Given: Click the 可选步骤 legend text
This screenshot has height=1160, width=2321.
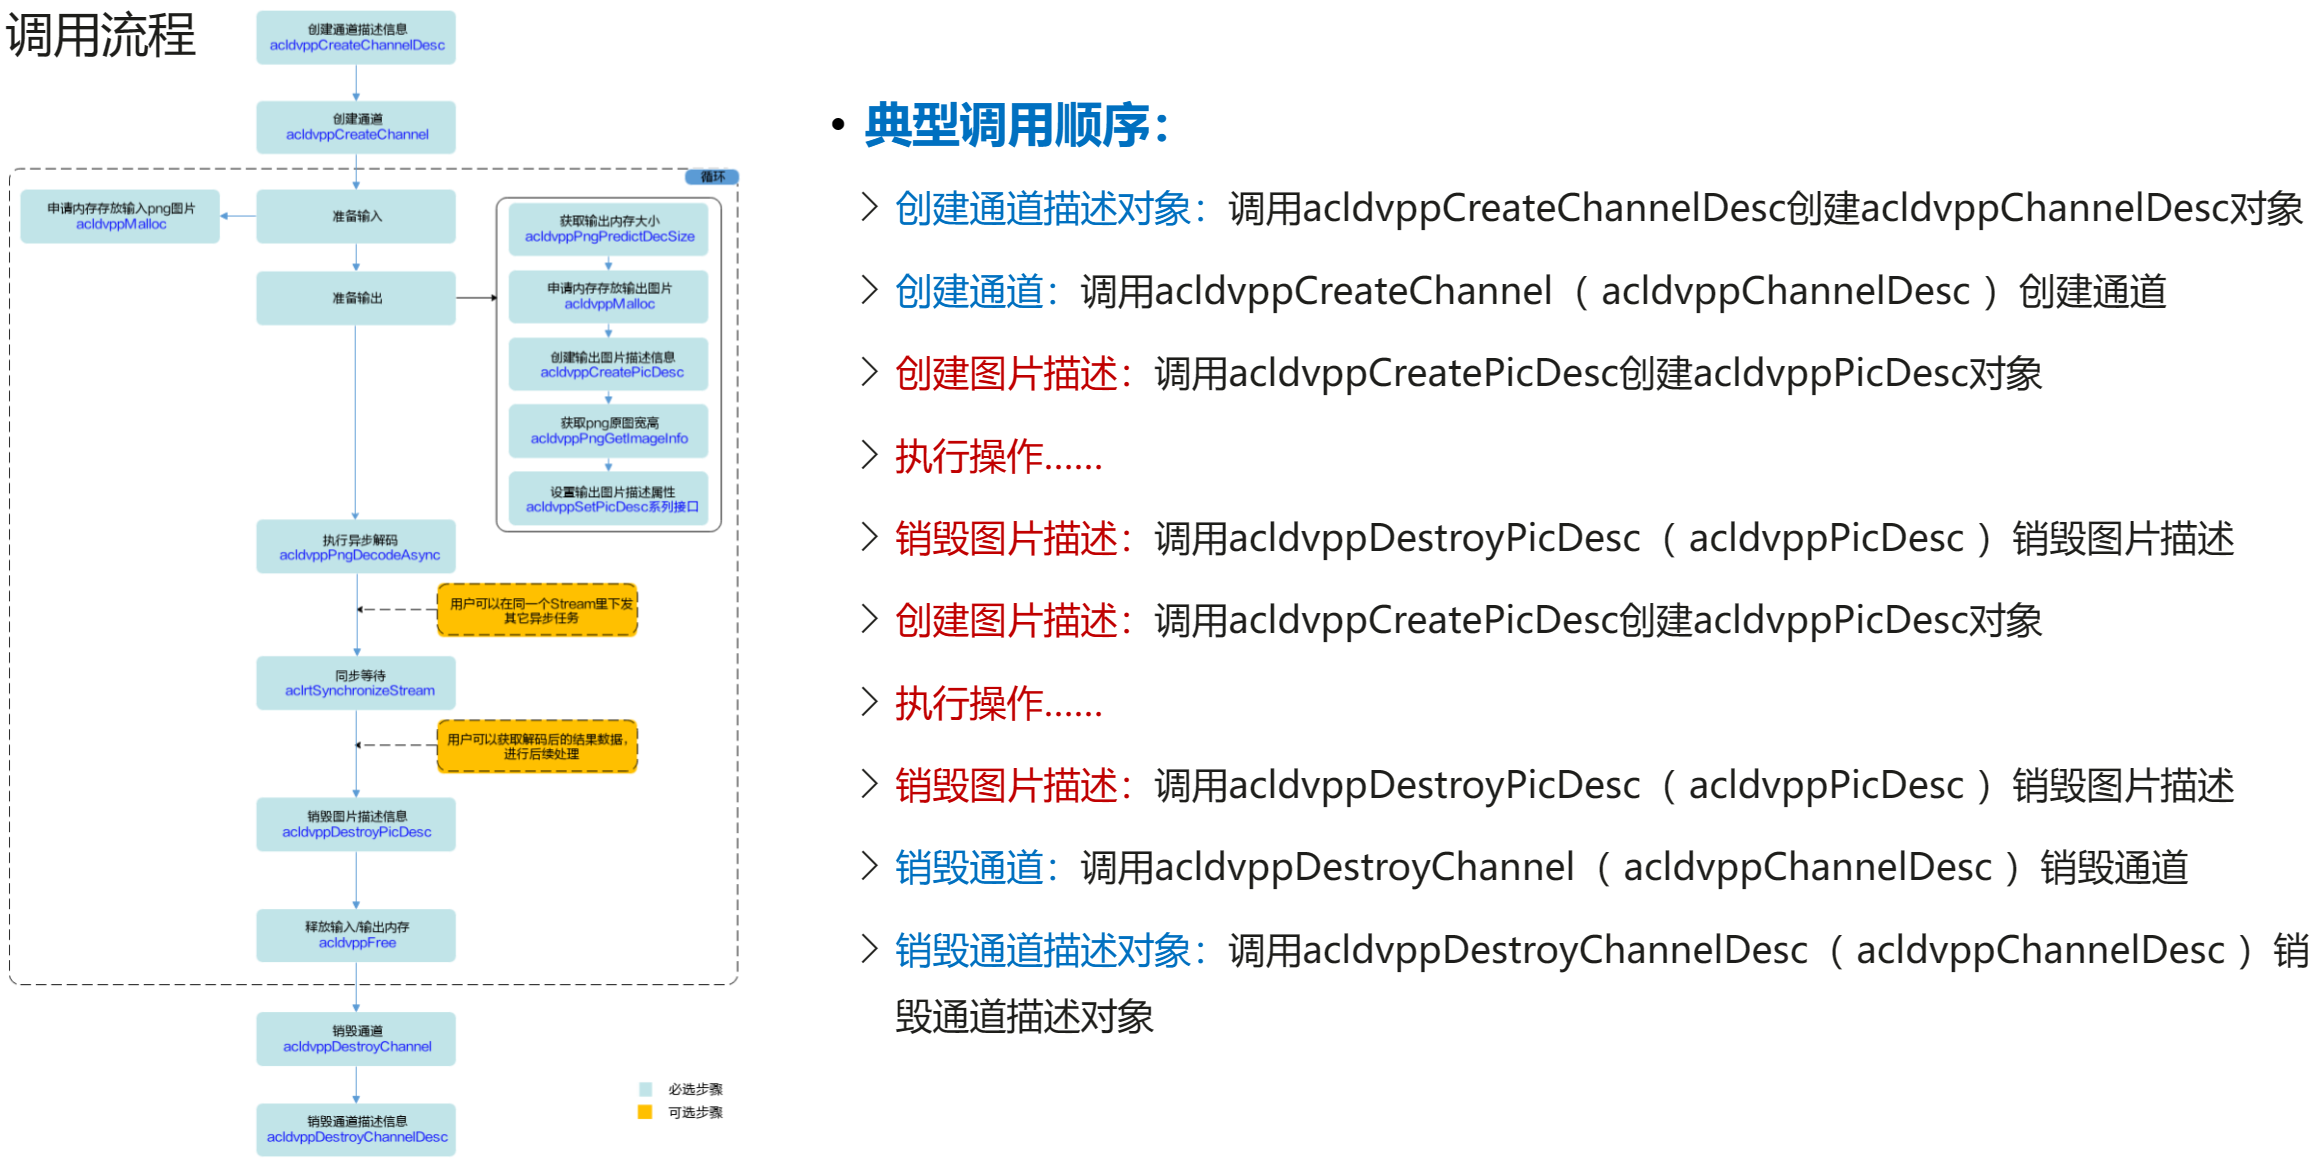Looking at the screenshot, I should click(695, 1112).
